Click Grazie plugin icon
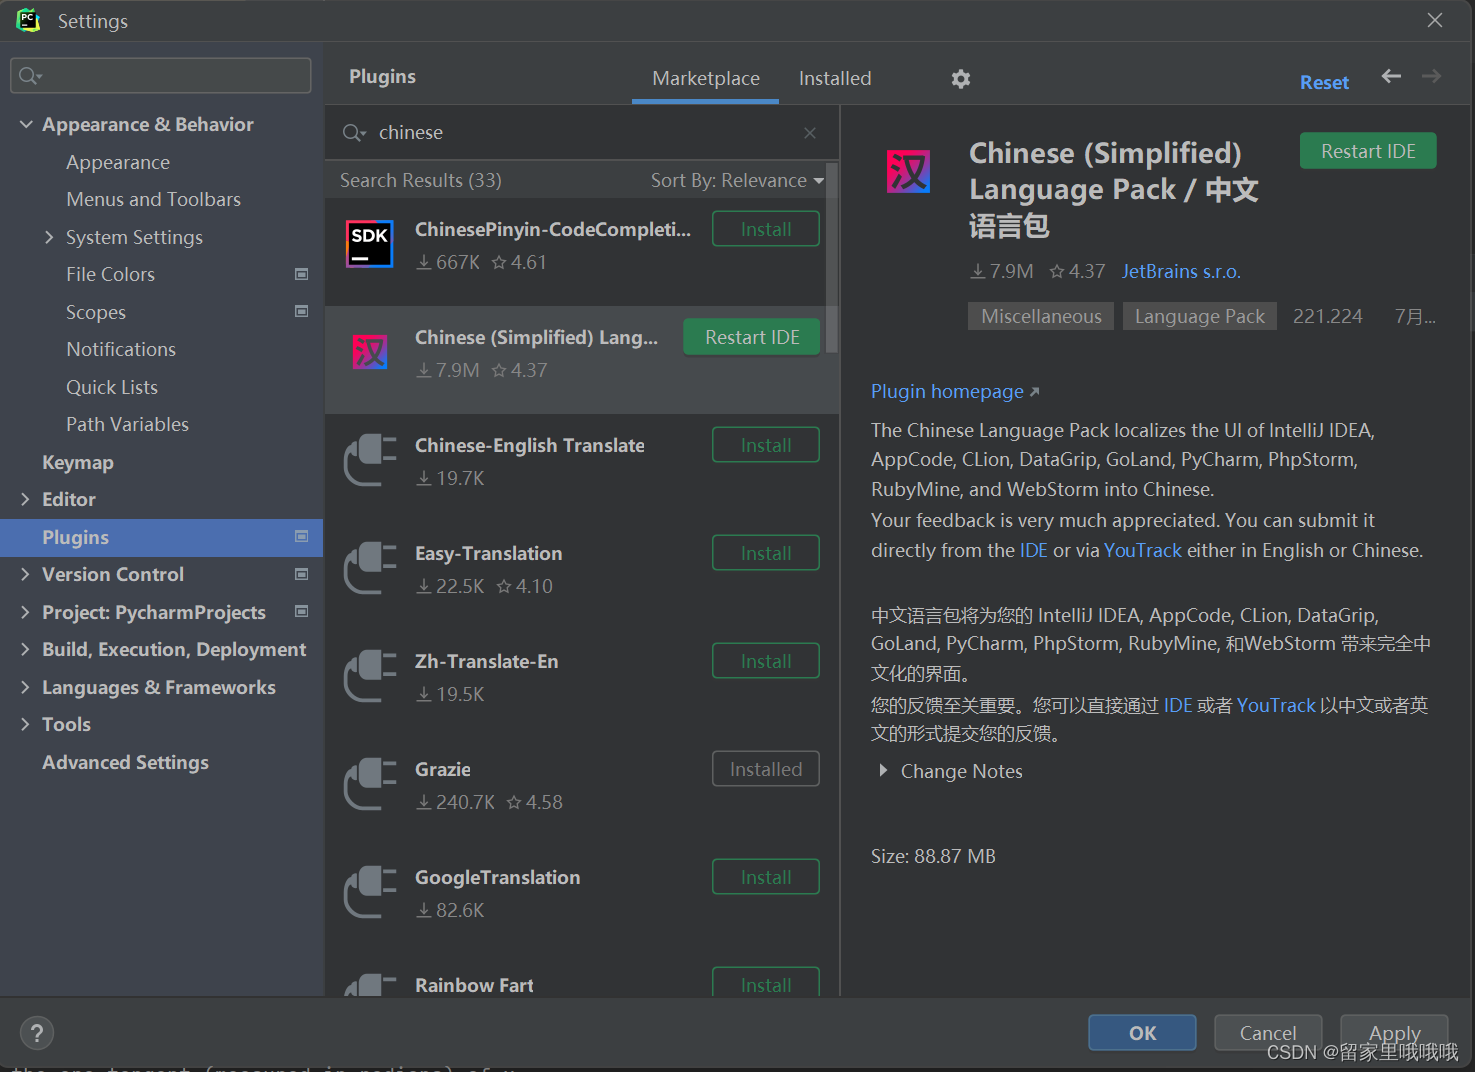Screen dimensions: 1475x1072 click(370, 784)
